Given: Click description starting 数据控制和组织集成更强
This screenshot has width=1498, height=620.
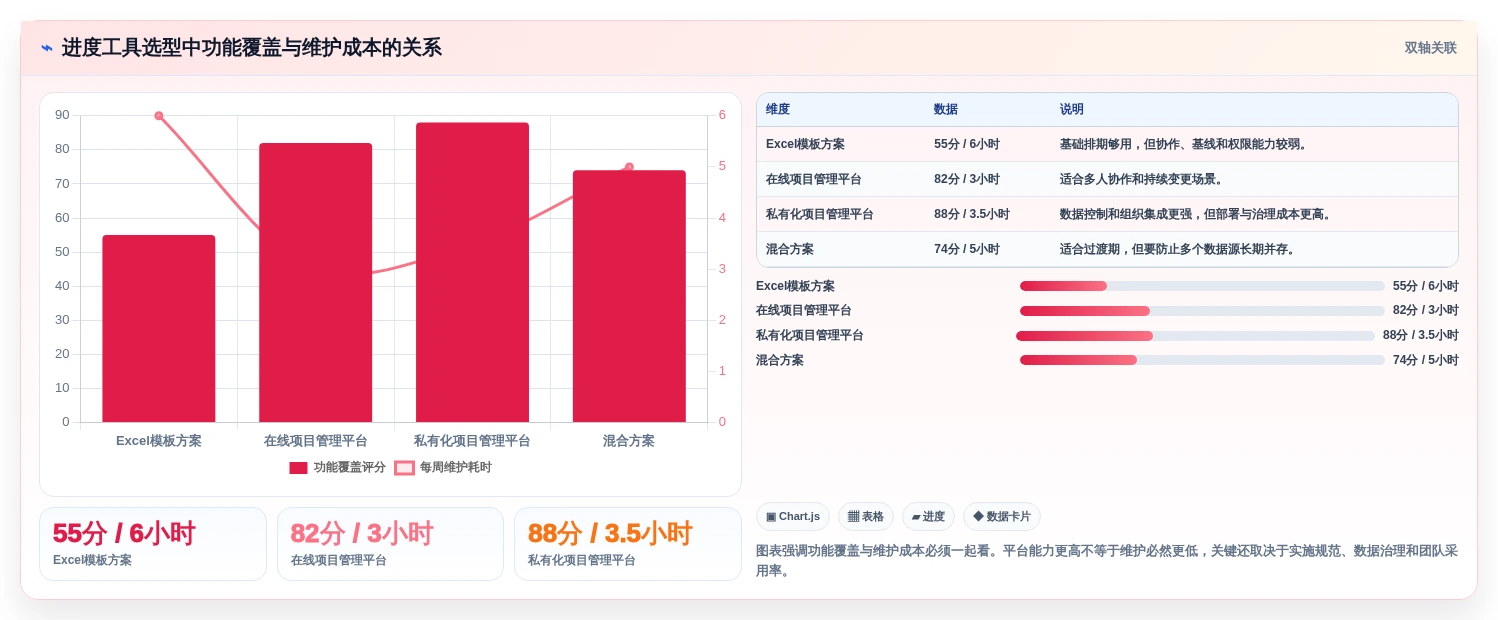Looking at the screenshot, I should [x=1196, y=214].
